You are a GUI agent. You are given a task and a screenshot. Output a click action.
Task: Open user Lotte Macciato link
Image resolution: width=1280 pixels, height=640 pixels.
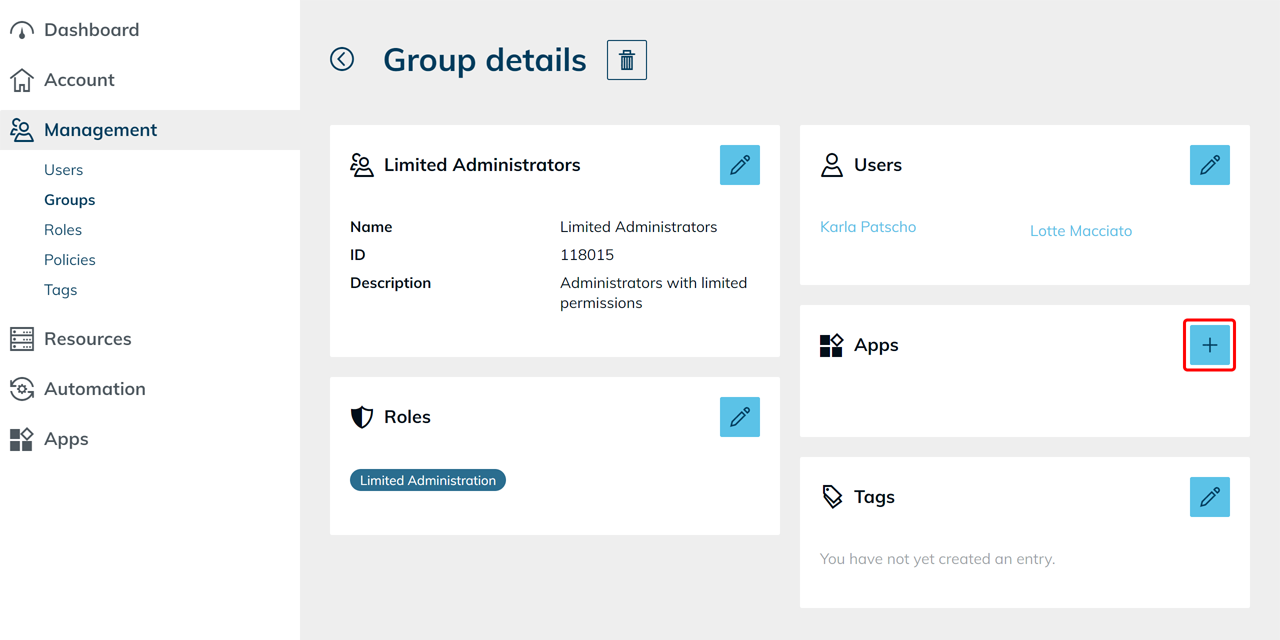pyautogui.click(x=1081, y=231)
